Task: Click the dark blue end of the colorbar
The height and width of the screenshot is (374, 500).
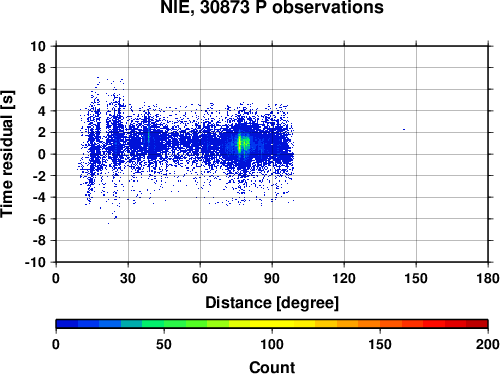Action: (67, 324)
